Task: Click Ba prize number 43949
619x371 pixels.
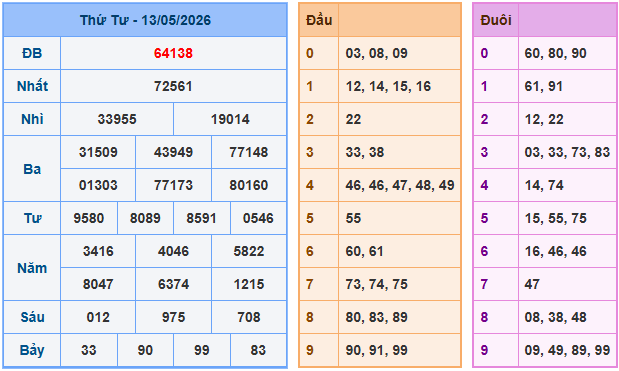Action: coord(173,152)
